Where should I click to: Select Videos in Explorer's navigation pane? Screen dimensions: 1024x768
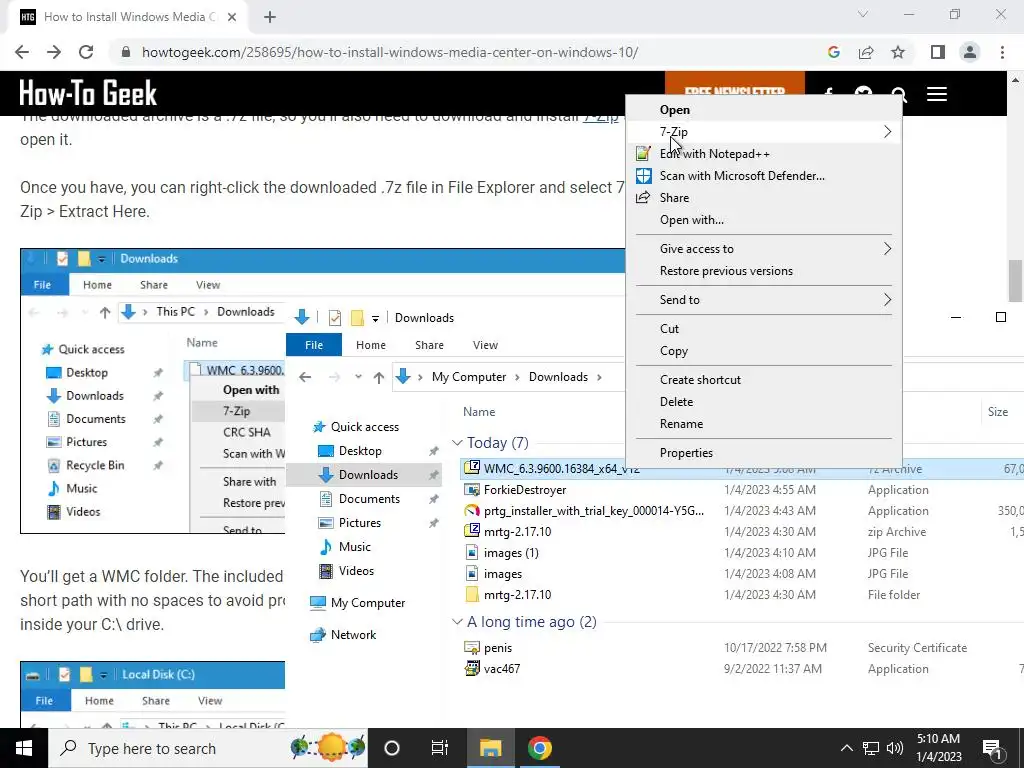point(356,571)
